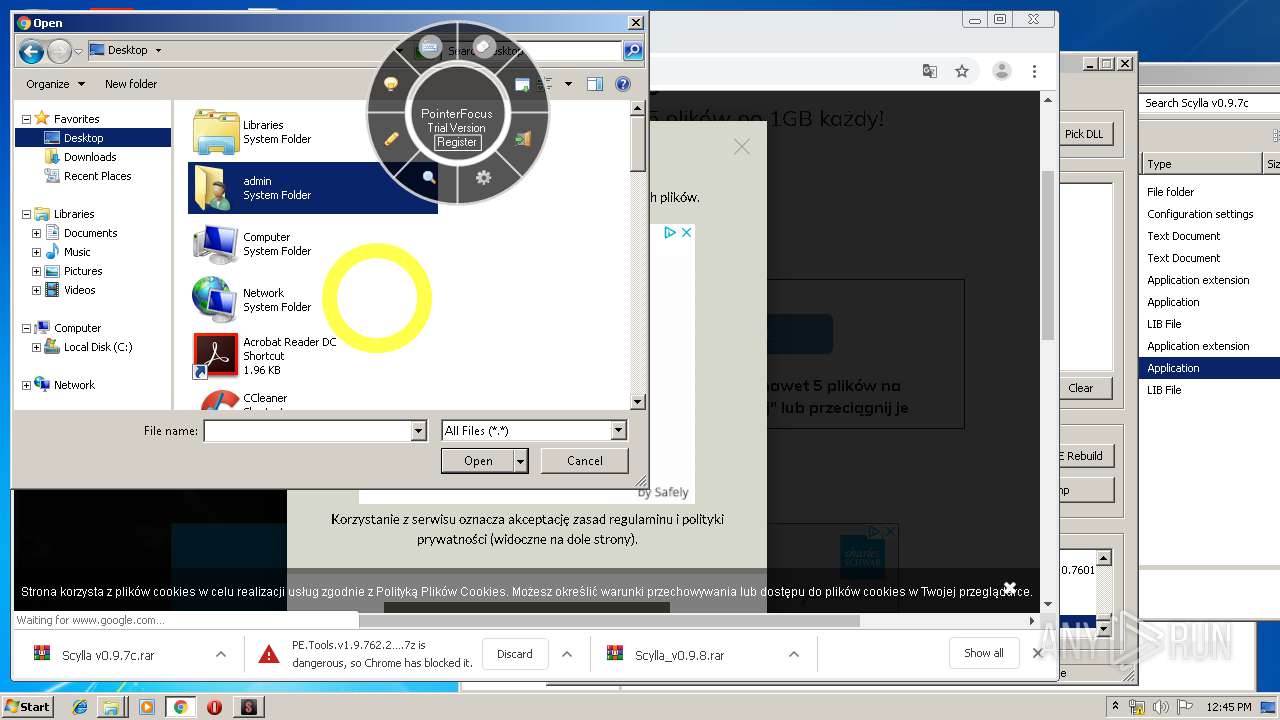The width and height of the screenshot is (1280, 720).
Task: Select the admin system folder item
Action: pos(313,188)
